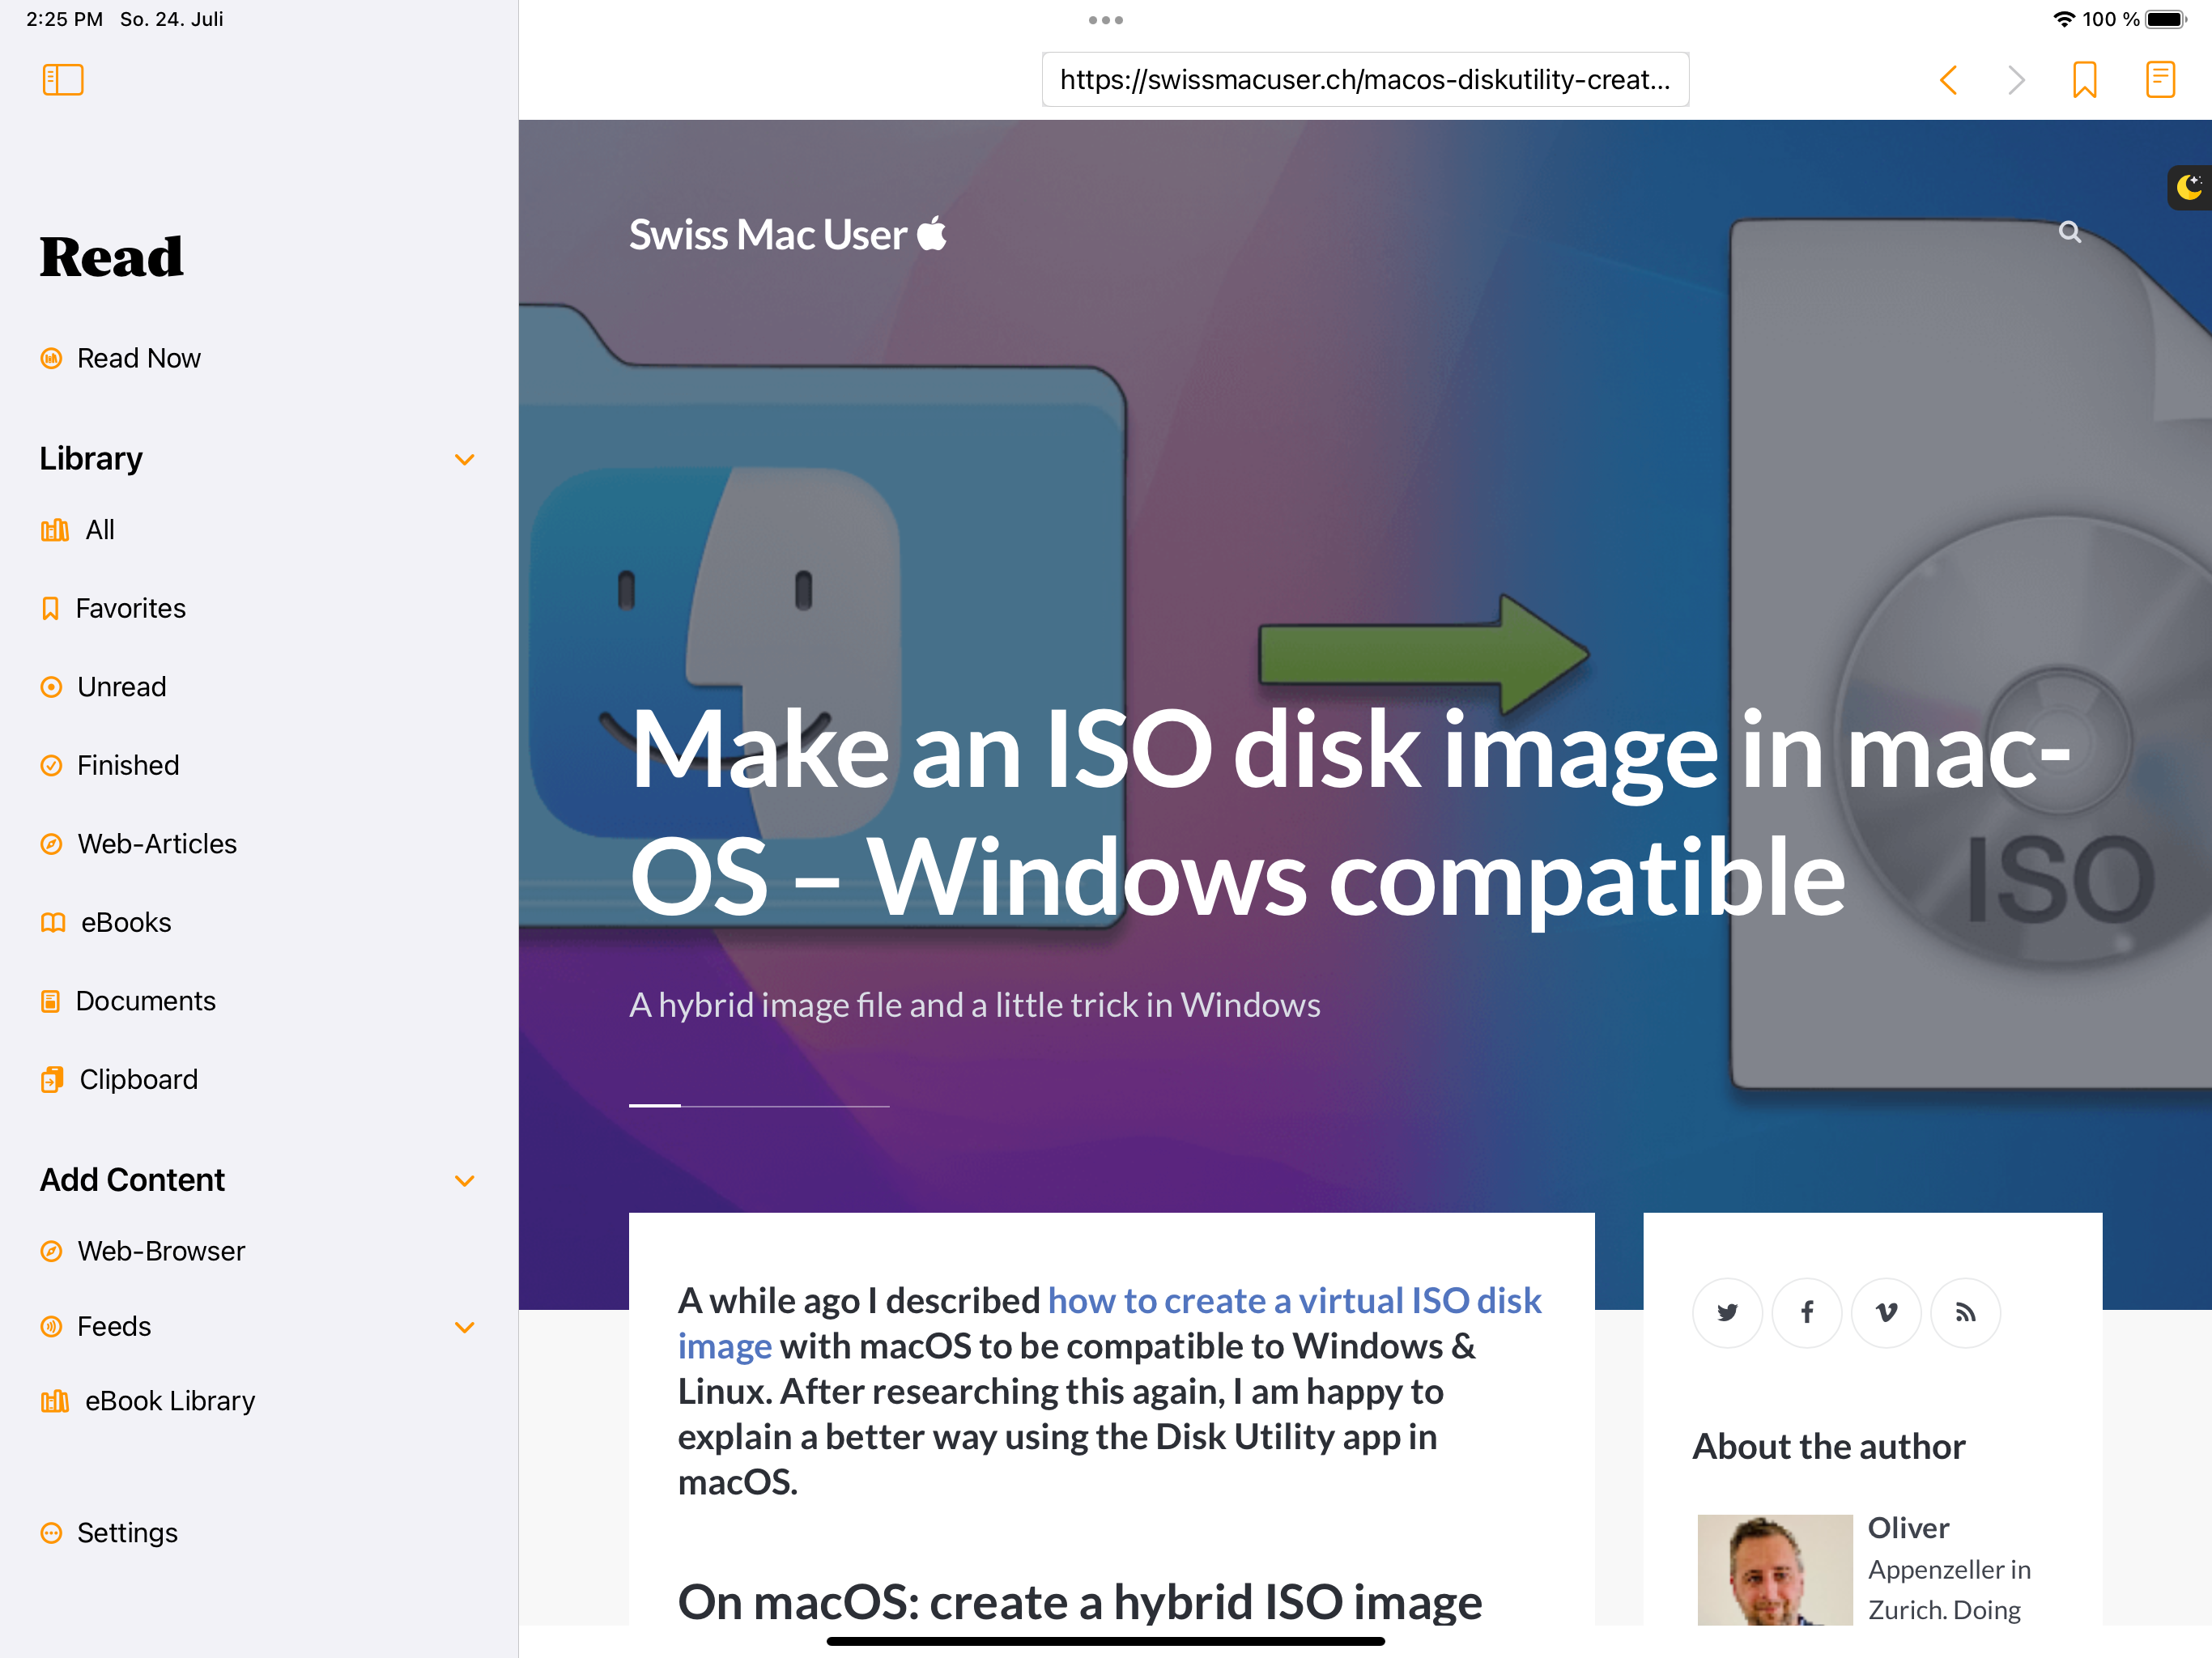Expand the Feeds chevron
Image resolution: width=2212 pixels, height=1658 pixels.
coord(464,1328)
